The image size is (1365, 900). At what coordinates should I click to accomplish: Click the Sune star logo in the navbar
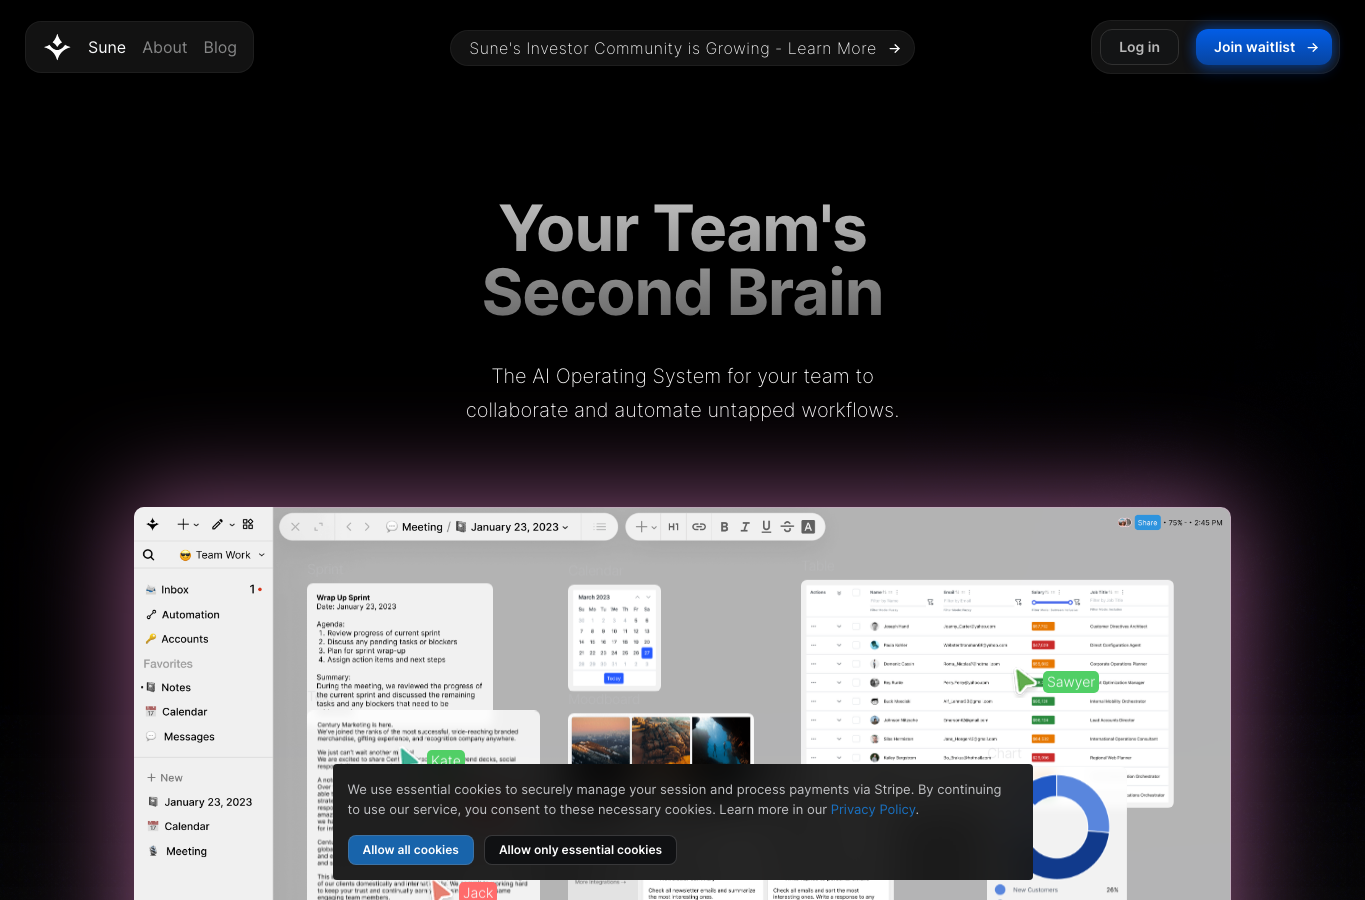coord(57,47)
